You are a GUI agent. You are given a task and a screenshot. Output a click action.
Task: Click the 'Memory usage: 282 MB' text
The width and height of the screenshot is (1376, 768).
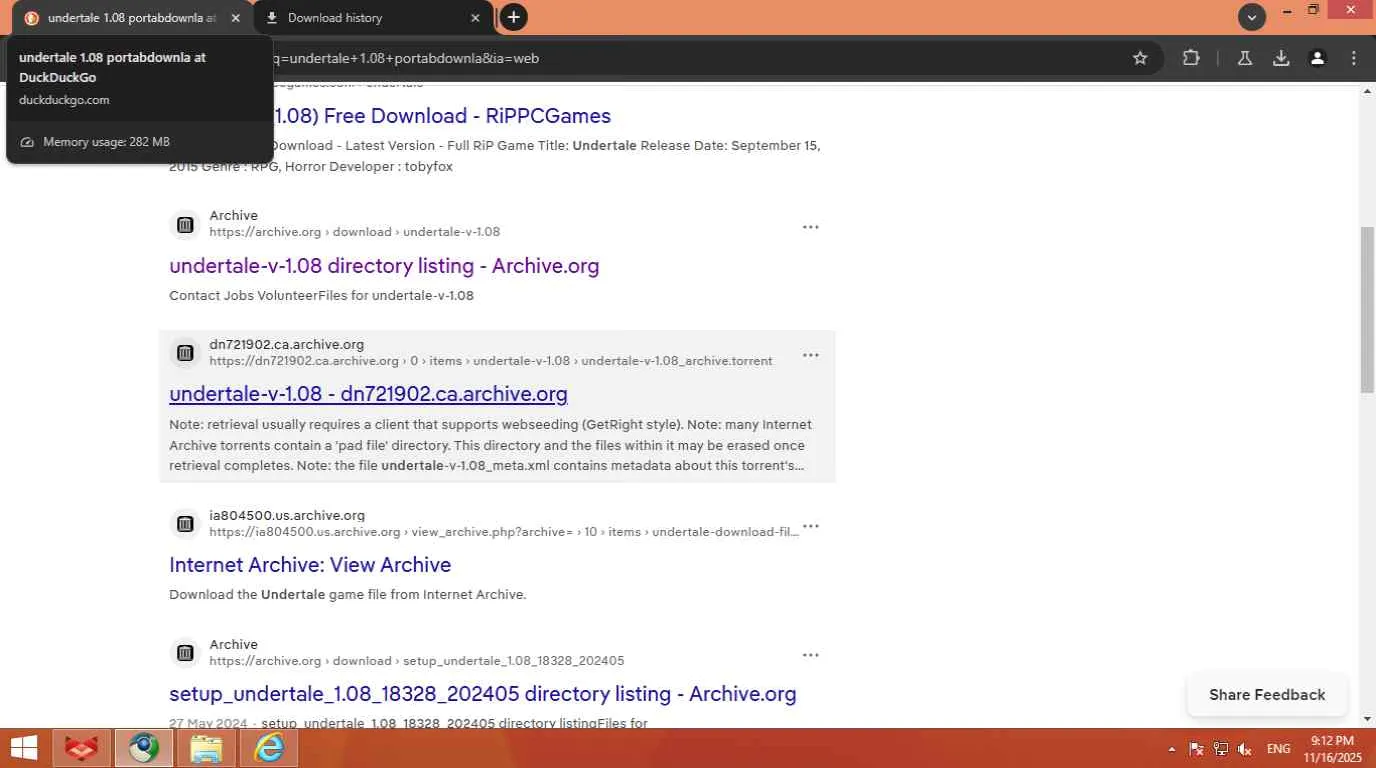point(106,142)
